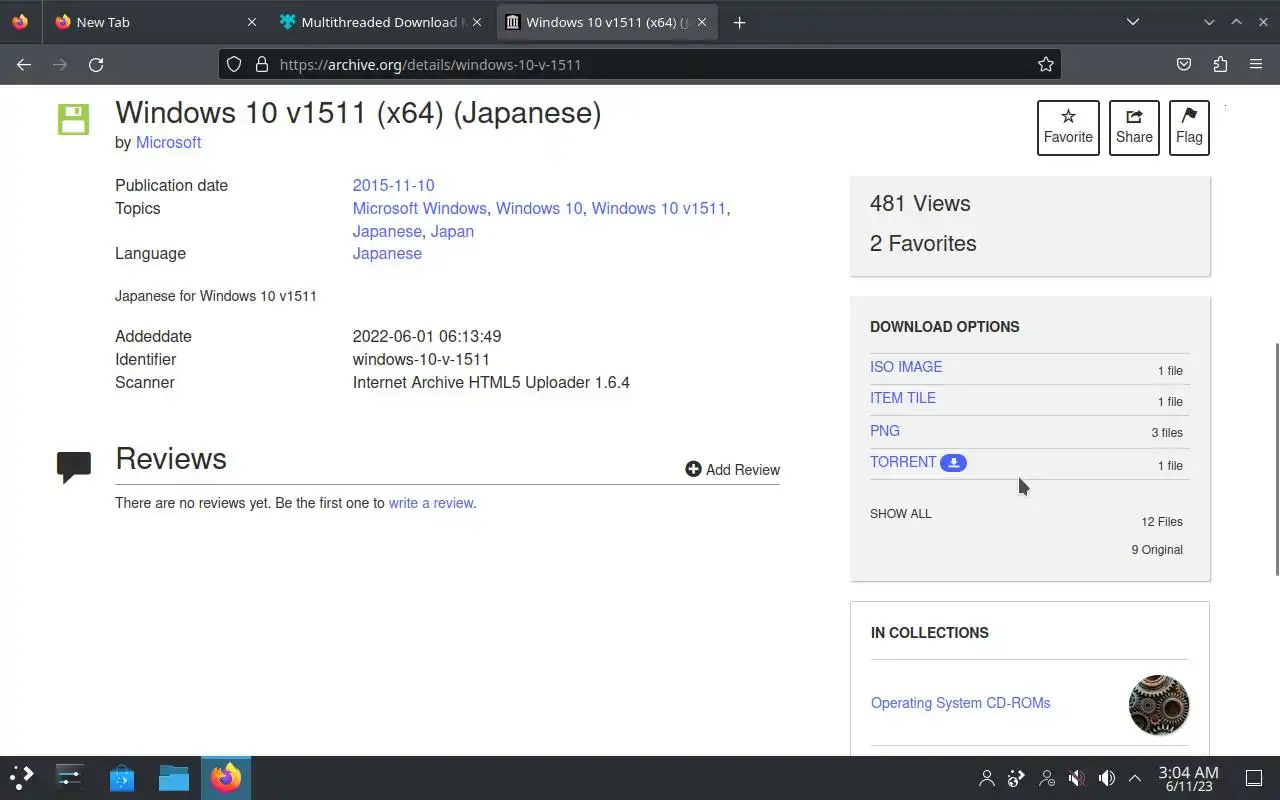This screenshot has width=1280, height=800.
Task: Switch to the Multithreaded Download tab
Action: pyautogui.click(x=380, y=22)
